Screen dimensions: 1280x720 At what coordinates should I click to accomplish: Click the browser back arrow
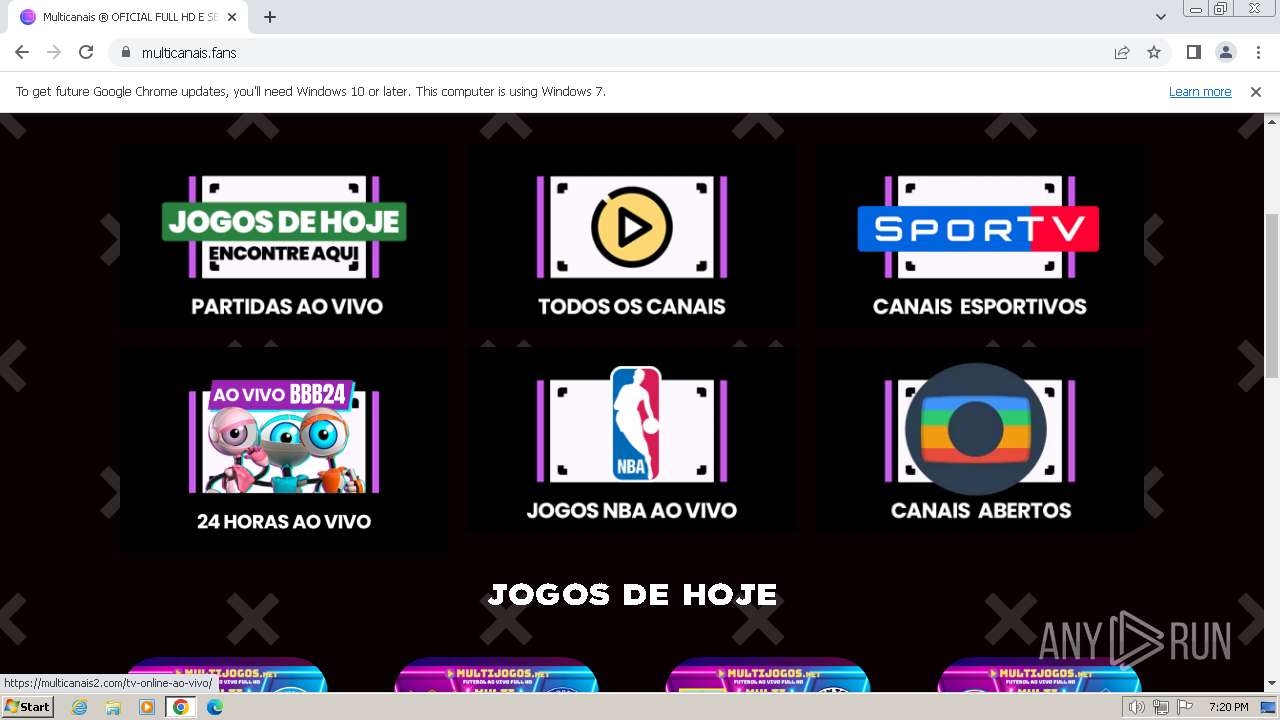22,52
